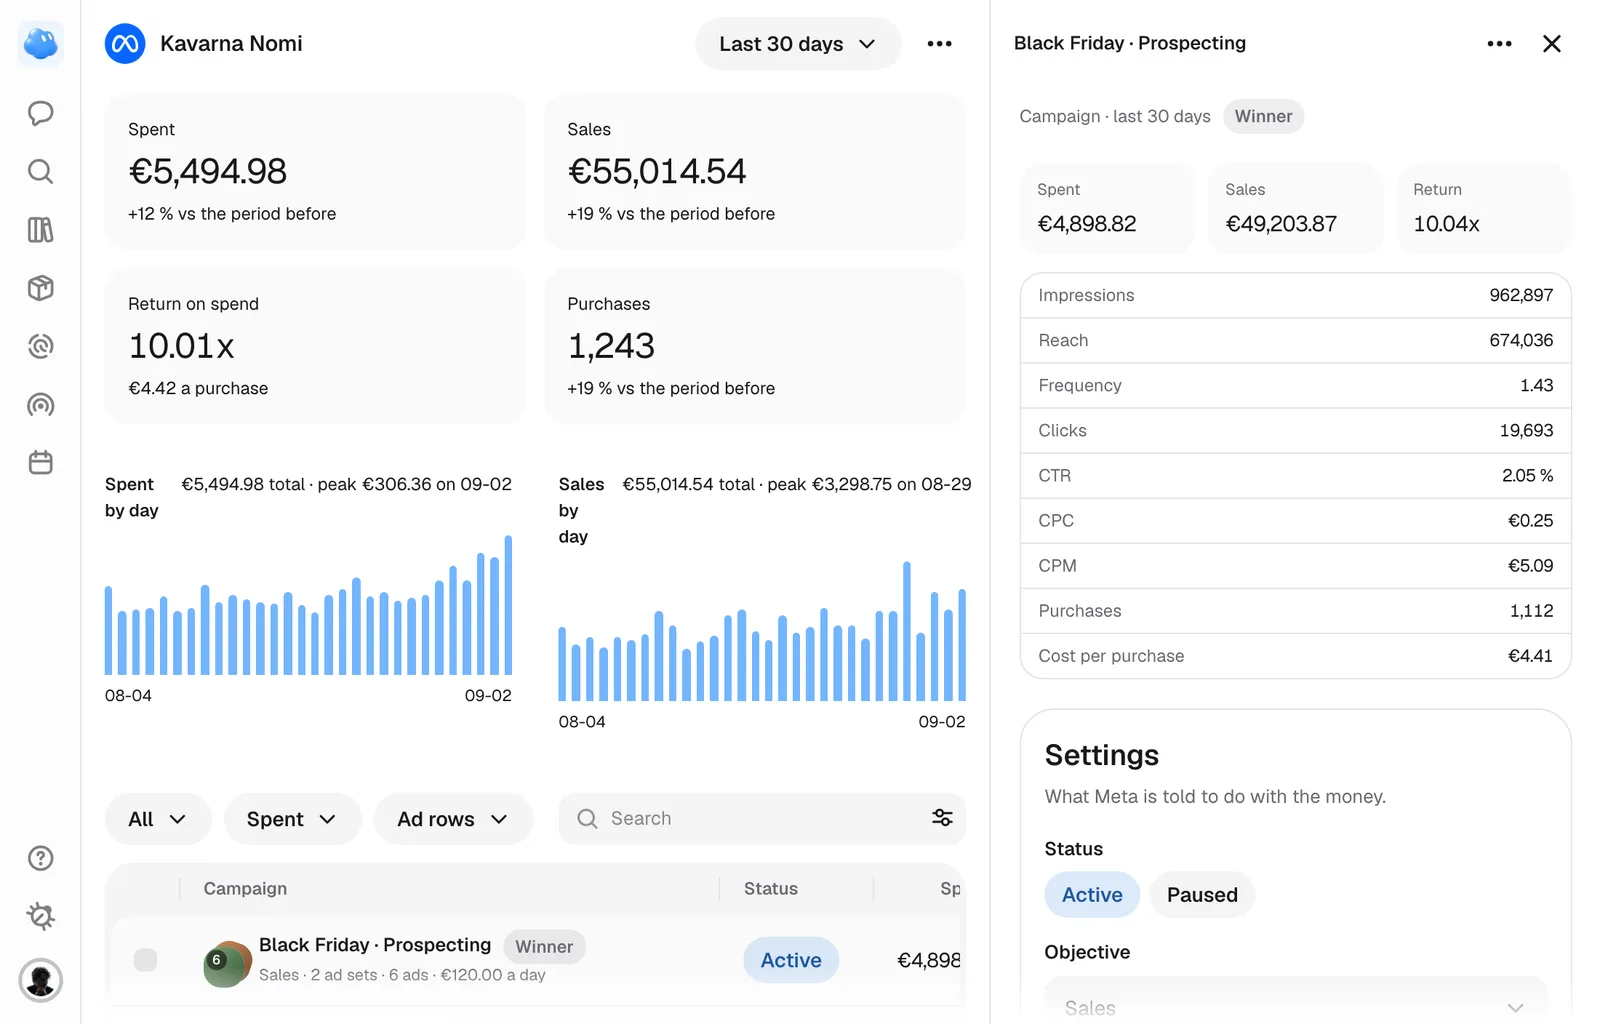1600x1024 pixels.
Task: Tick the Black Friday campaign row checkbox
Action: 146,960
